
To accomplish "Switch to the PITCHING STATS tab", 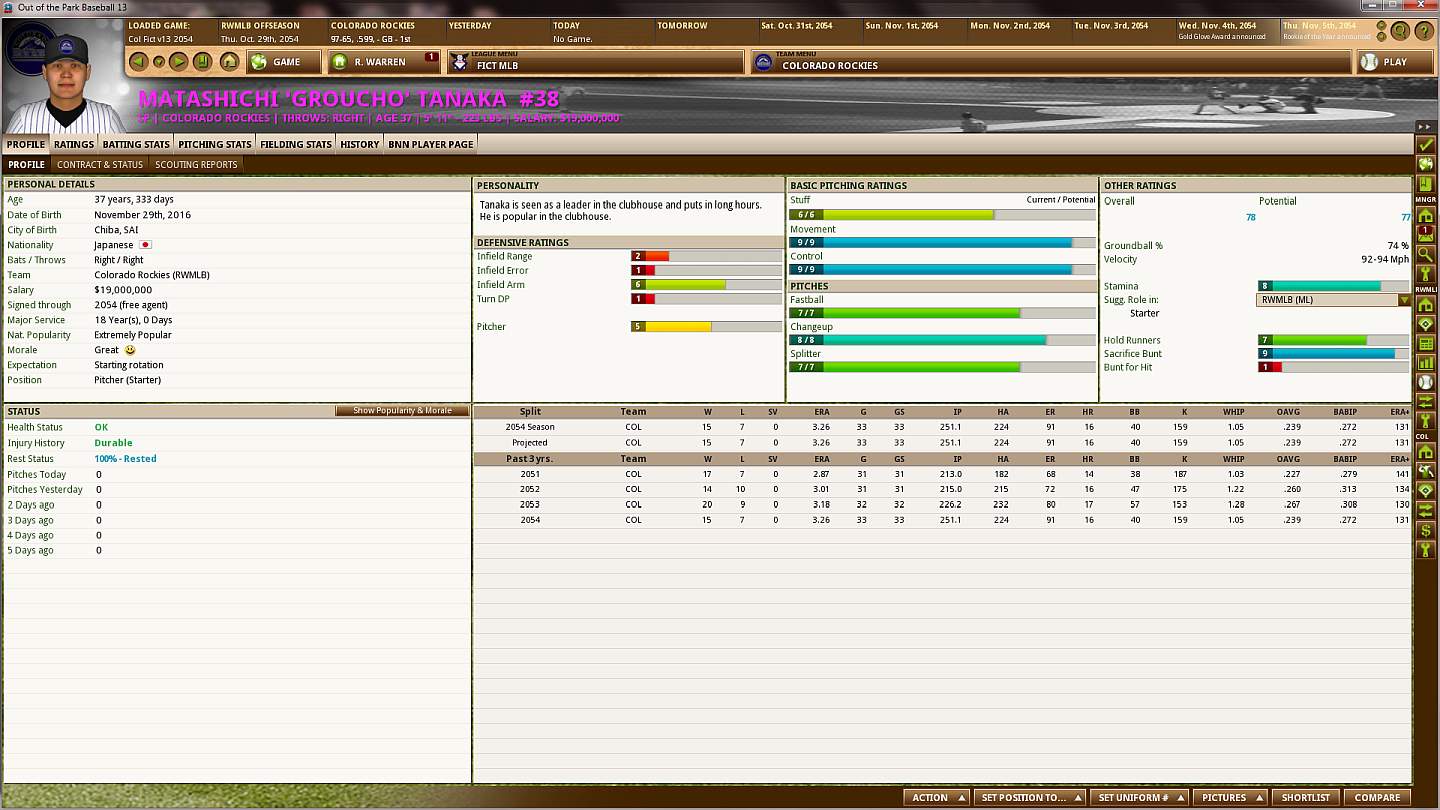I will (x=215, y=144).
